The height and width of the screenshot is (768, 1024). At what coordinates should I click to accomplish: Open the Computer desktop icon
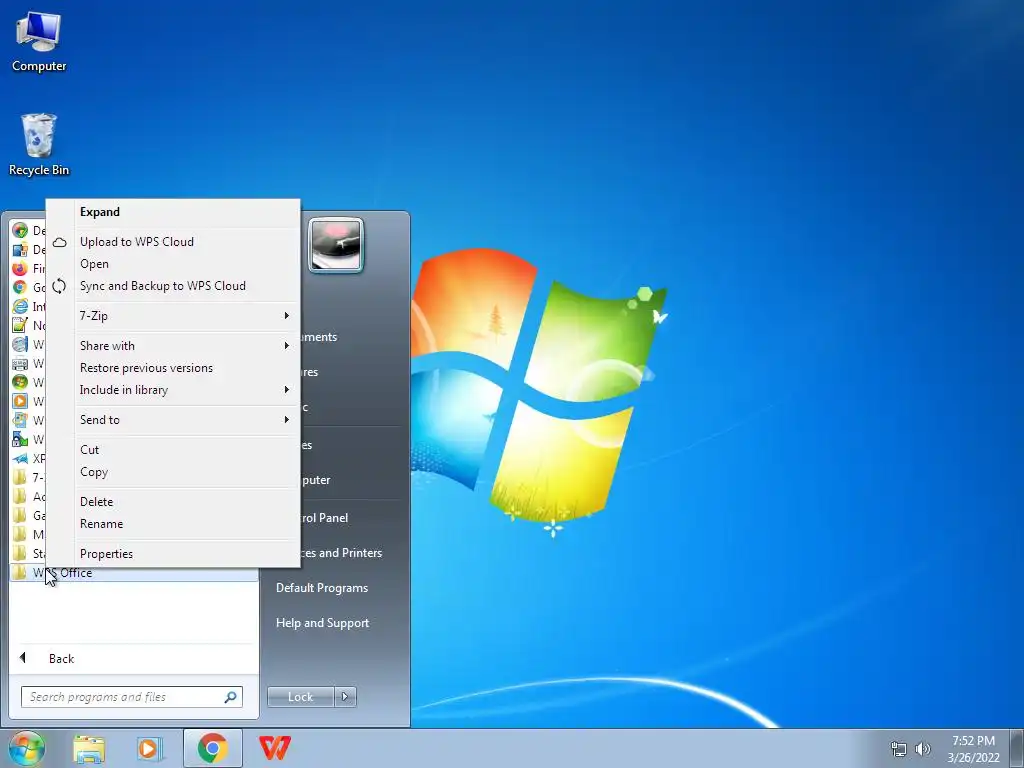pyautogui.click(x=39, y=42)
